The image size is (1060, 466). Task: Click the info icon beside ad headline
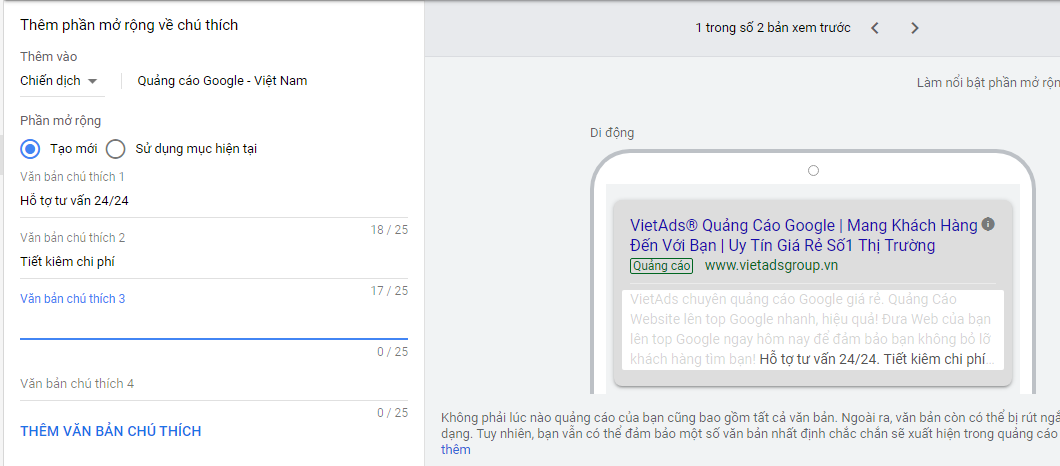coord(988,224)
